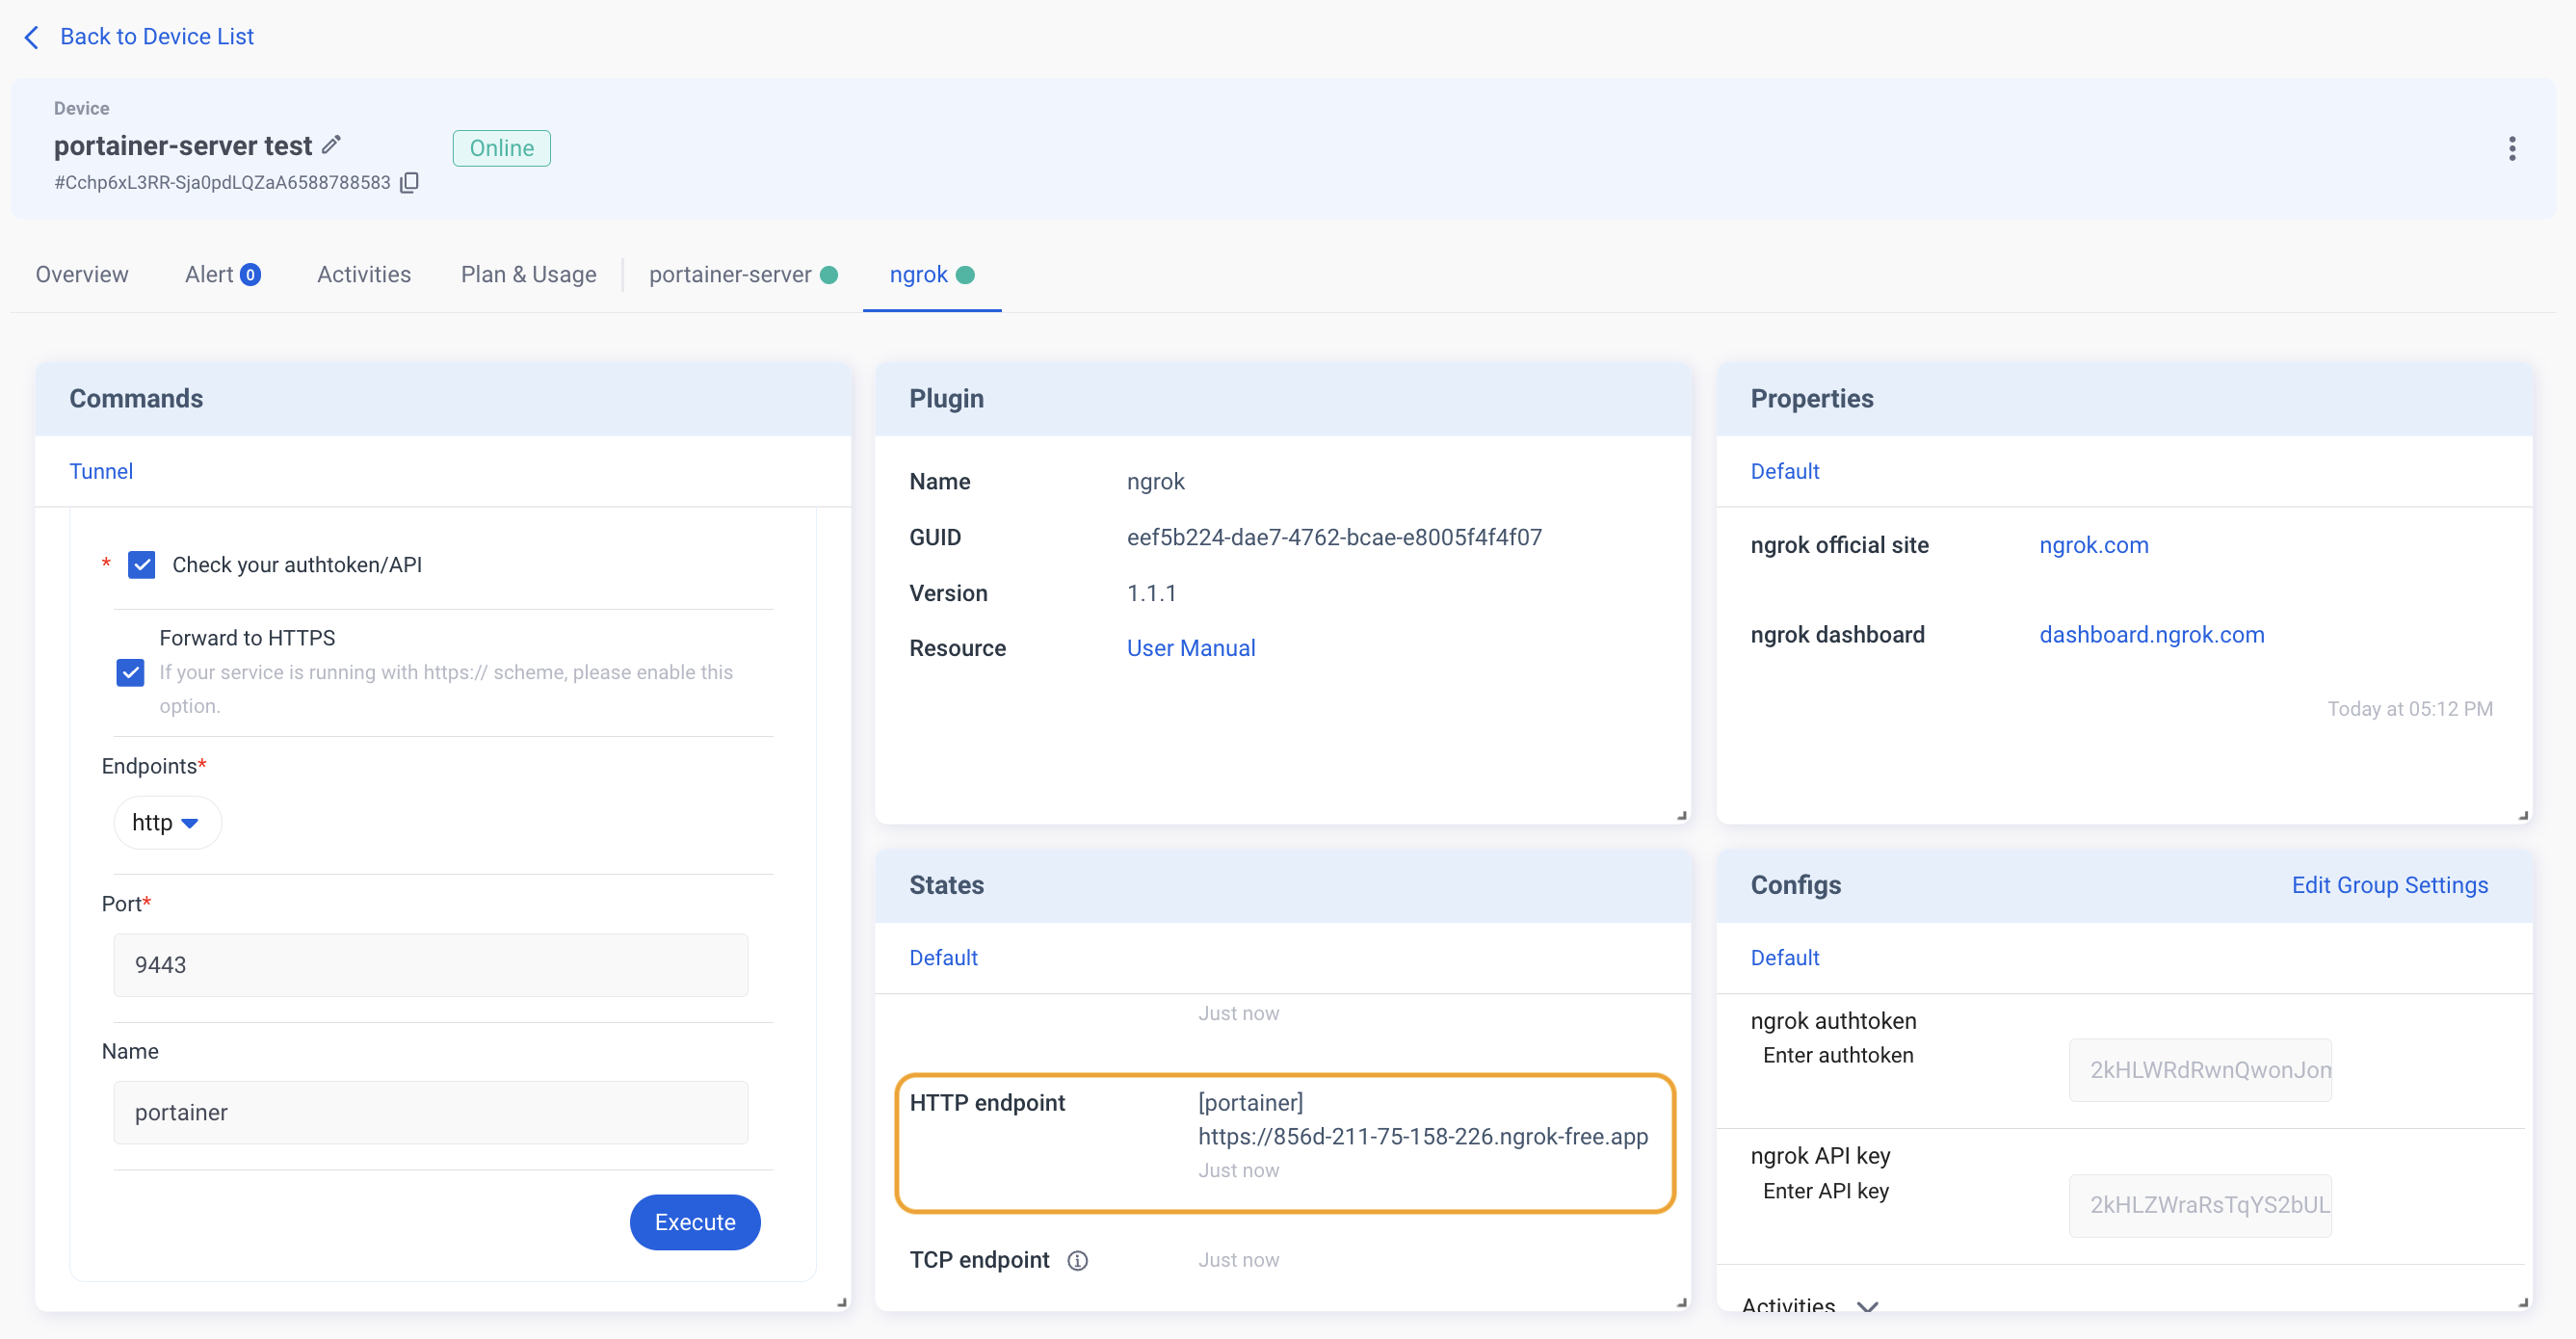The image size is (2576, 1339).
Task: Click the plugin GUID value
Action: click(x=1334, y=537)
